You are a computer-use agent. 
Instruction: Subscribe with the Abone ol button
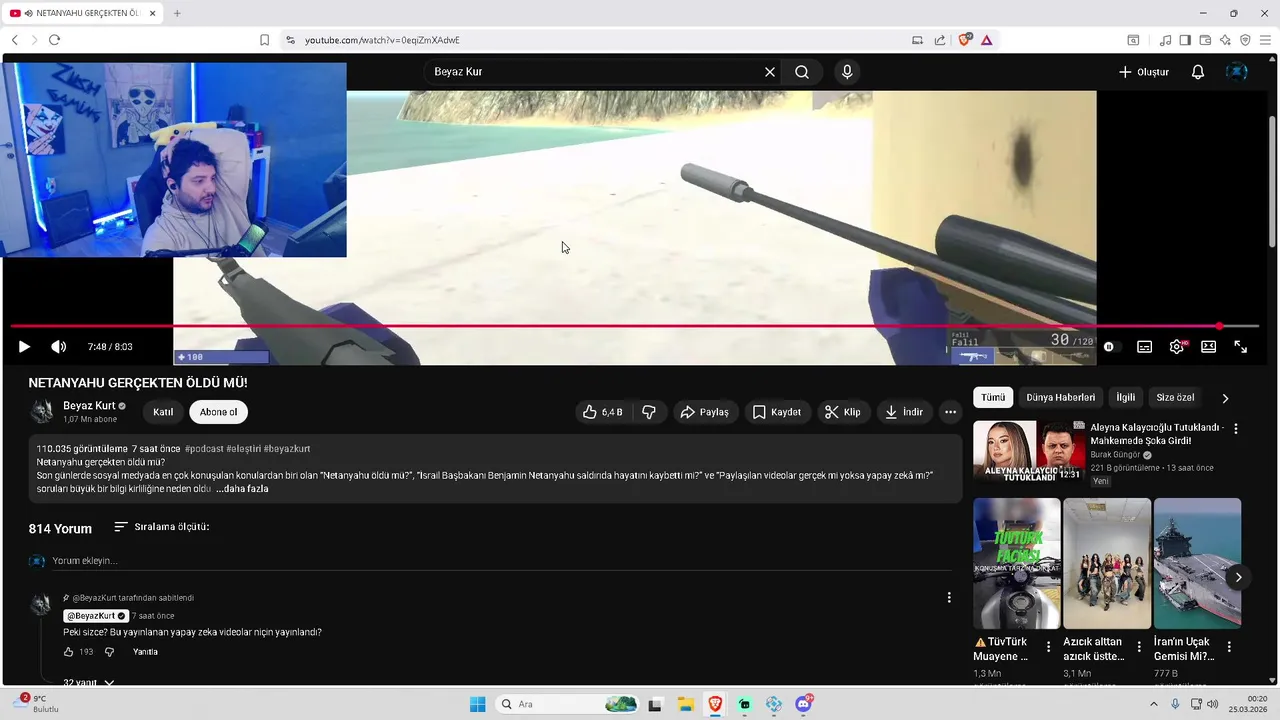(x=219, y=412)
